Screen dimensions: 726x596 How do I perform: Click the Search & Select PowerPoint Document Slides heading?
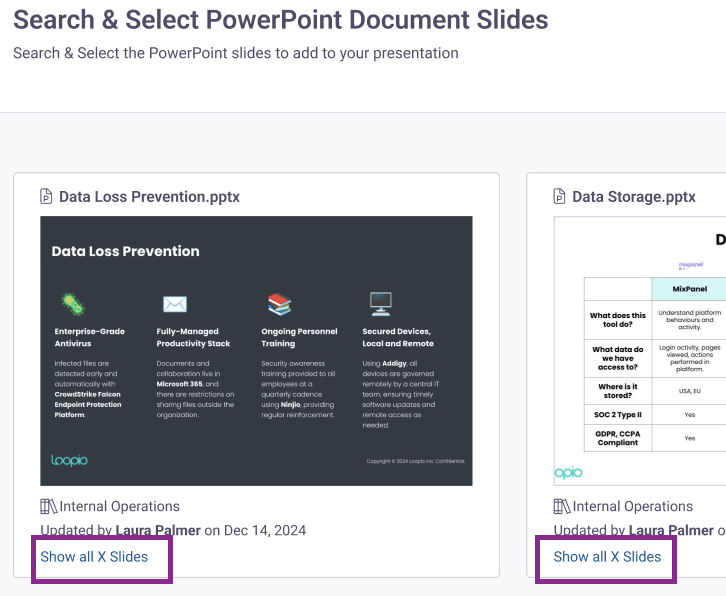(281, 20)
